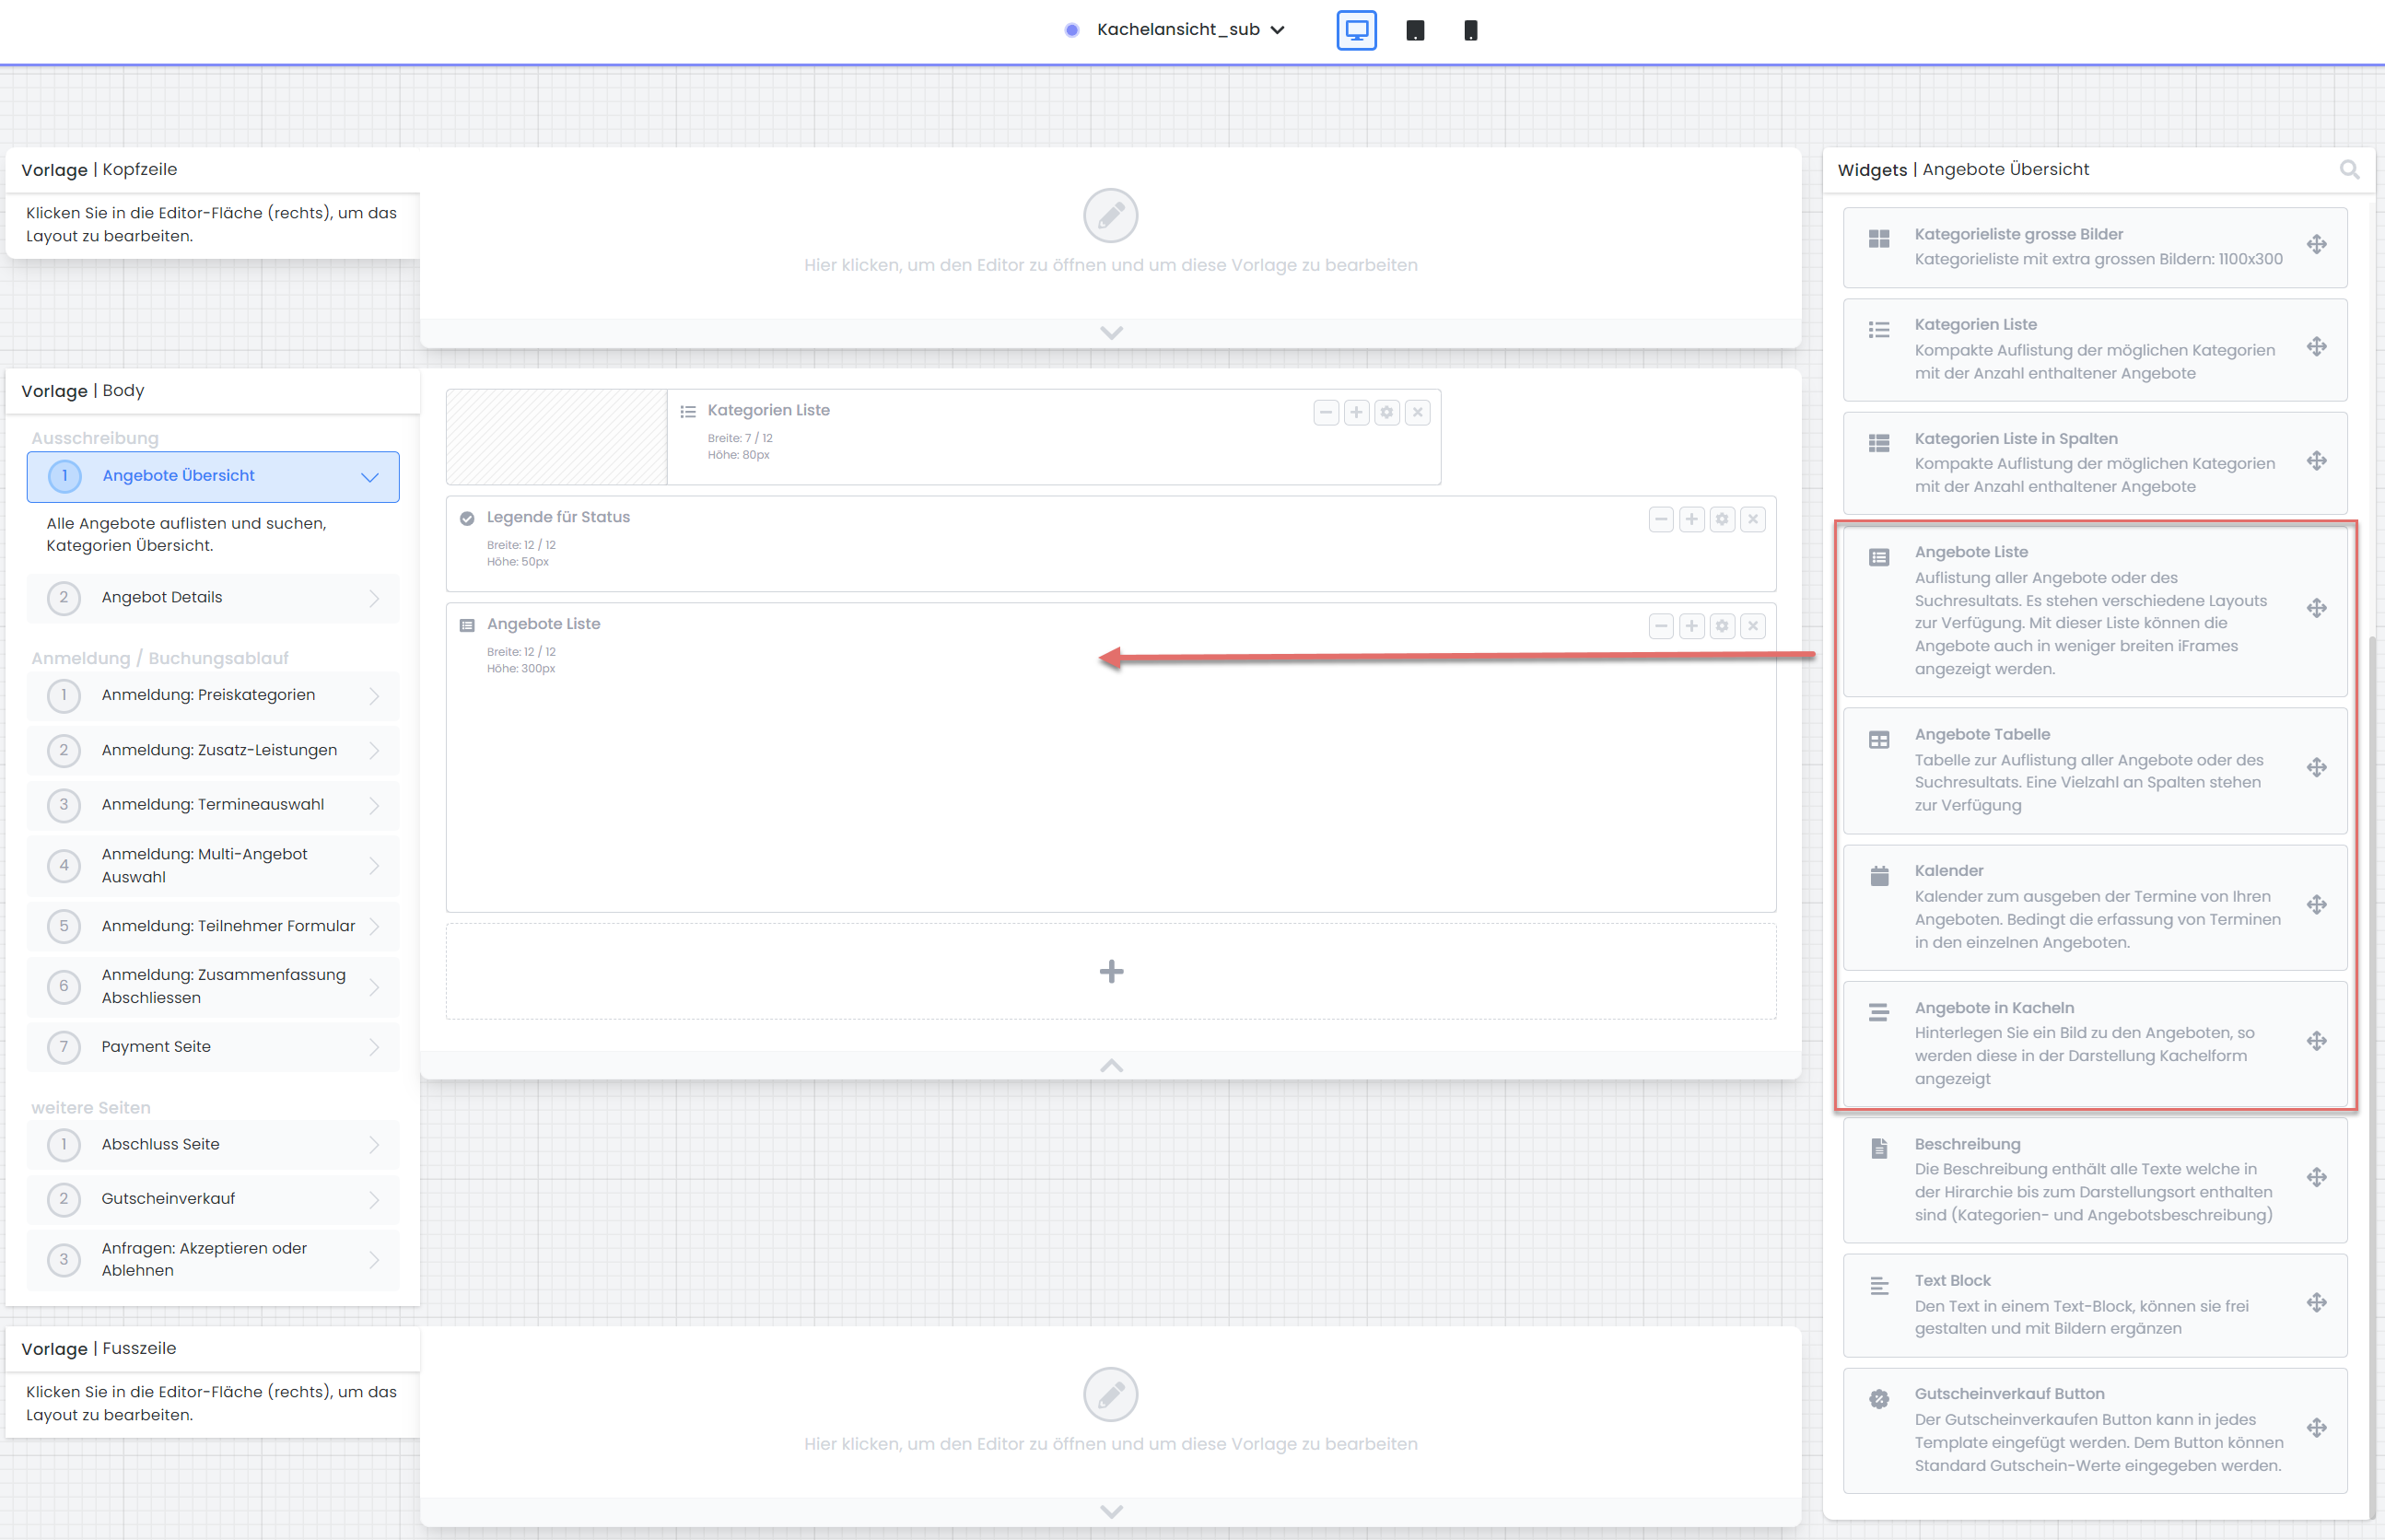Decrease width of Kategorien Liste widget
The width and height of the screenshot is (2385, 1540).
point(1326,412)
